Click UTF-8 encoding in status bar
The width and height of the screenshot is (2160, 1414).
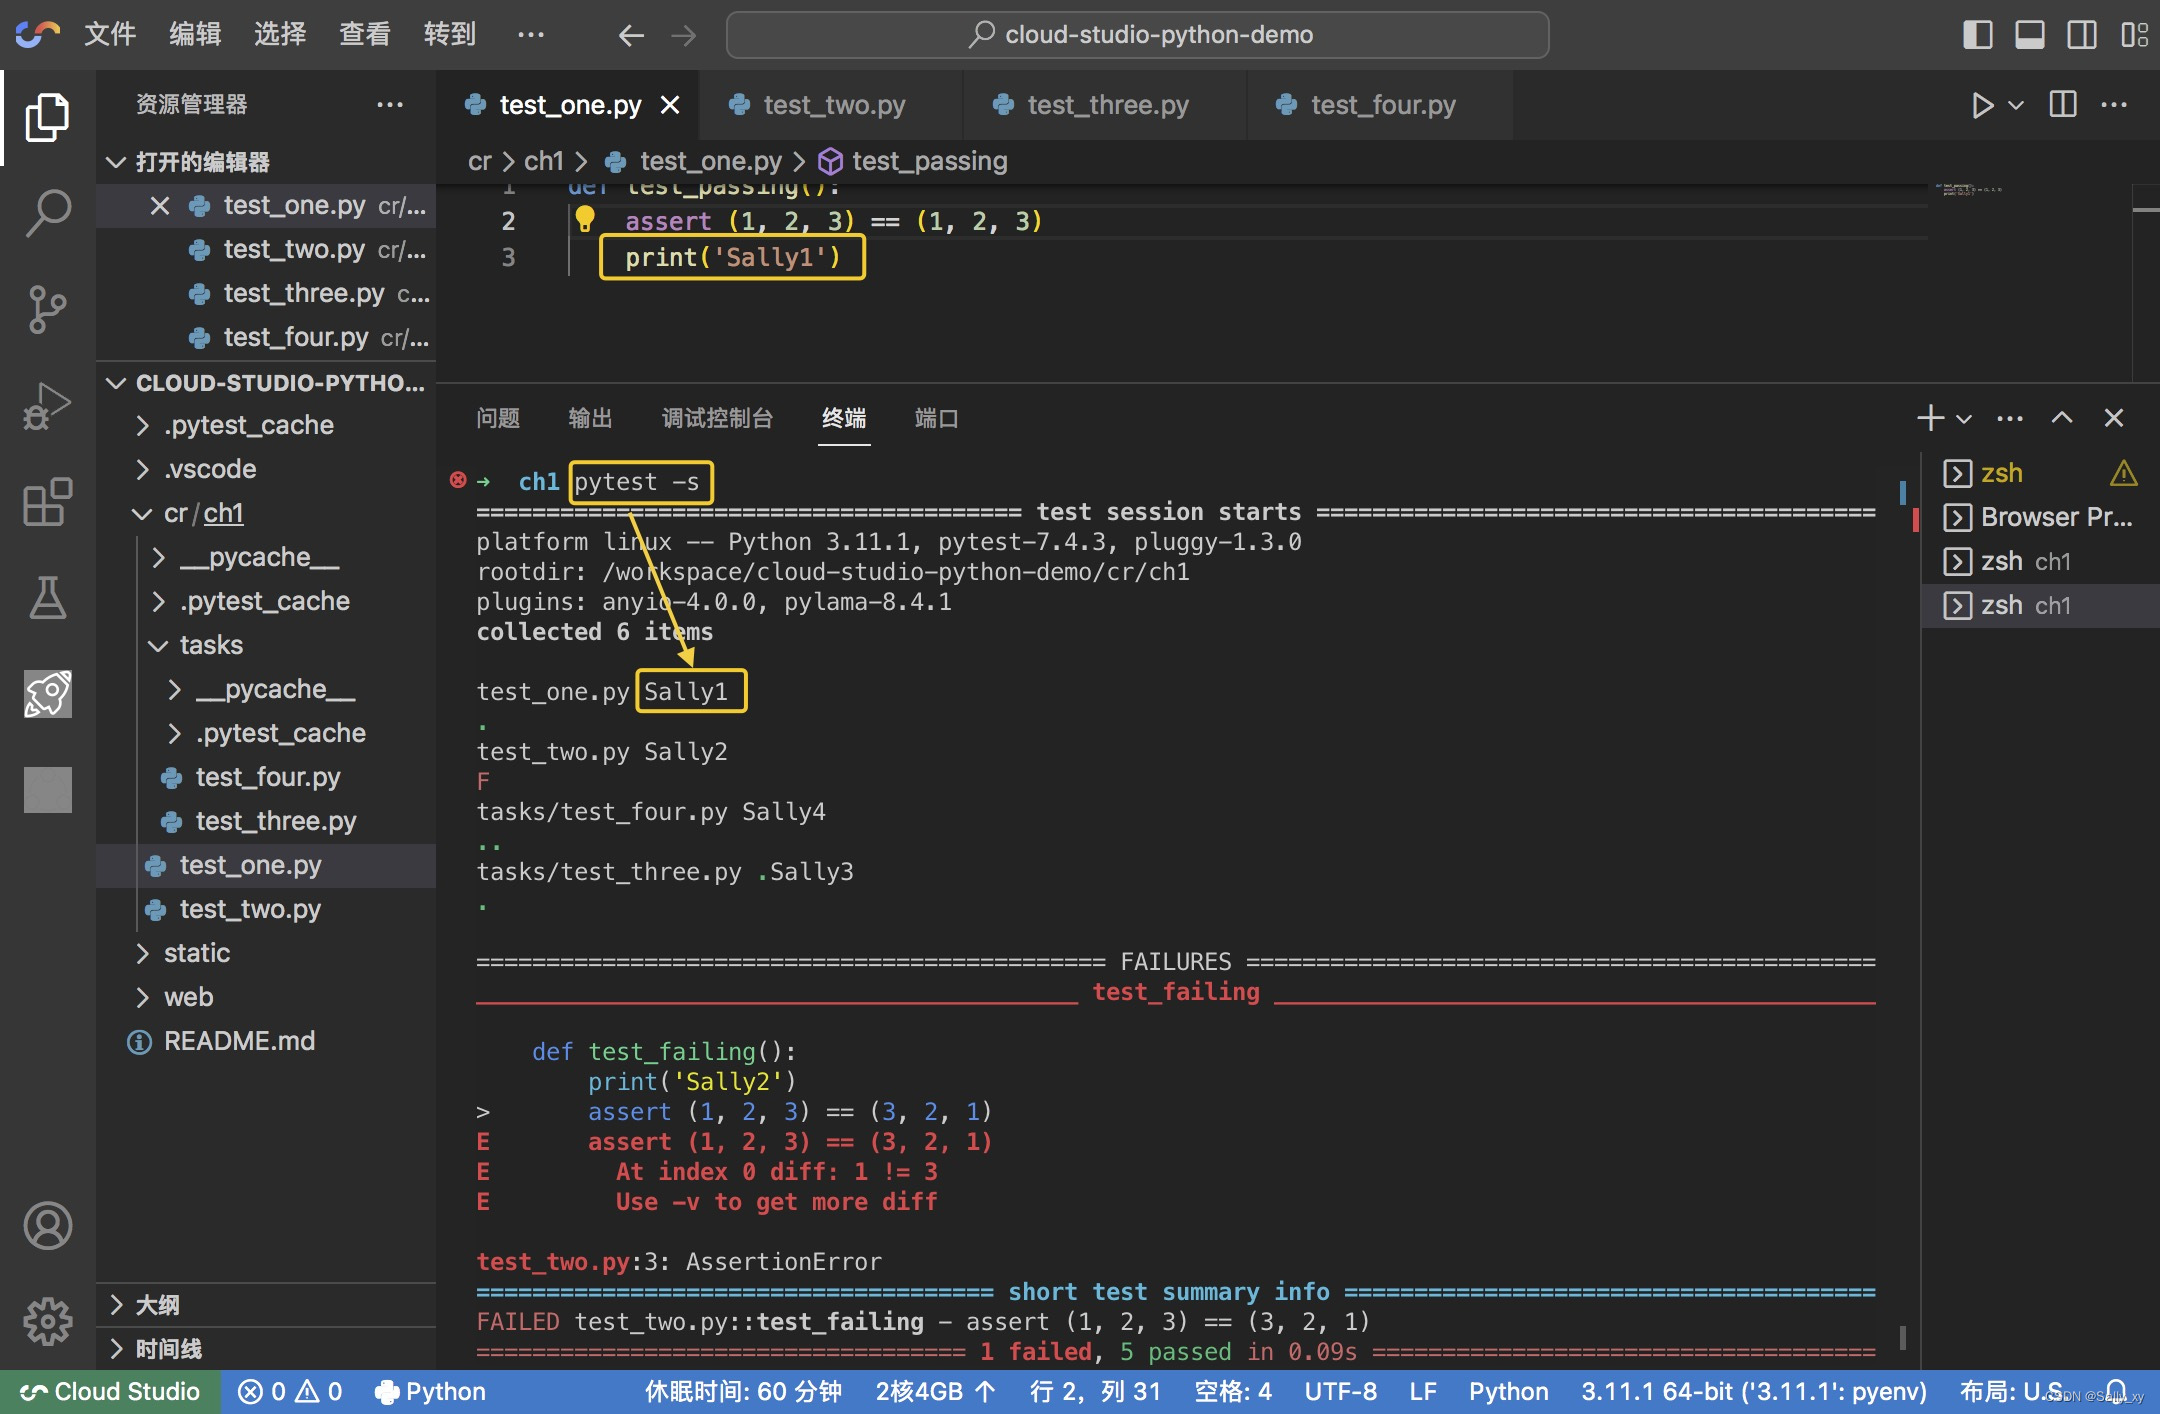1340,1392
